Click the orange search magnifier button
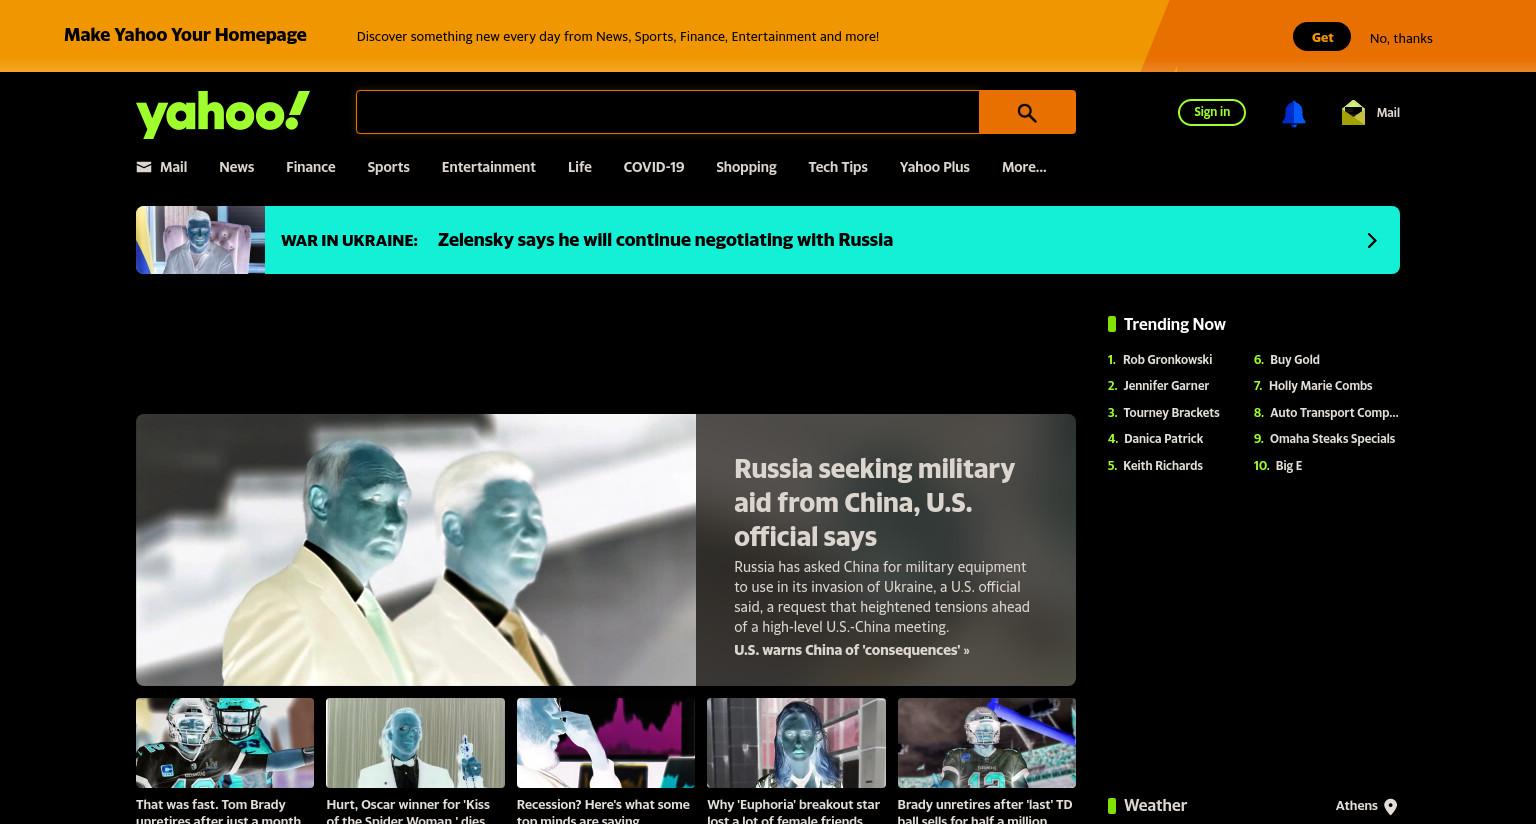 (x=1027, y=112)
